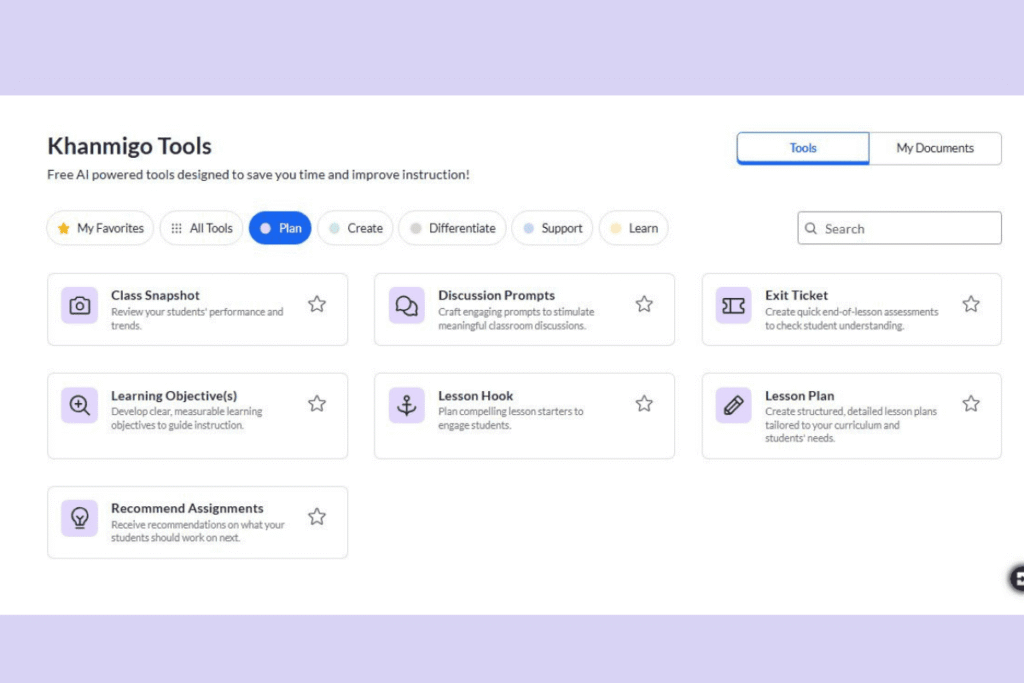Favorite the Discussion Prompts tool
The width and height of the screenshot is (1024, 683).
click(x=644, y=304)
